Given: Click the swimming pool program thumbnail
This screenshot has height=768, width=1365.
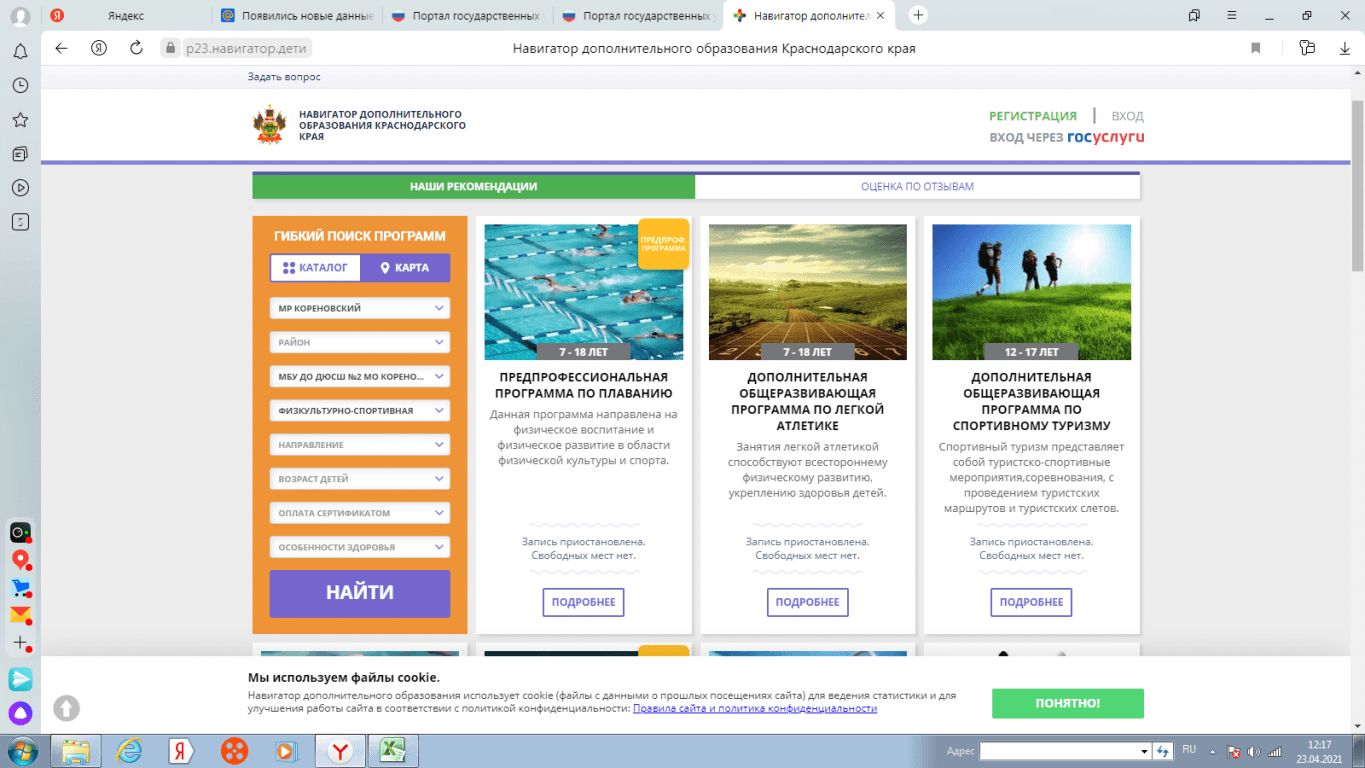Looking at the screenshot, I should click(x=583, y=291).
